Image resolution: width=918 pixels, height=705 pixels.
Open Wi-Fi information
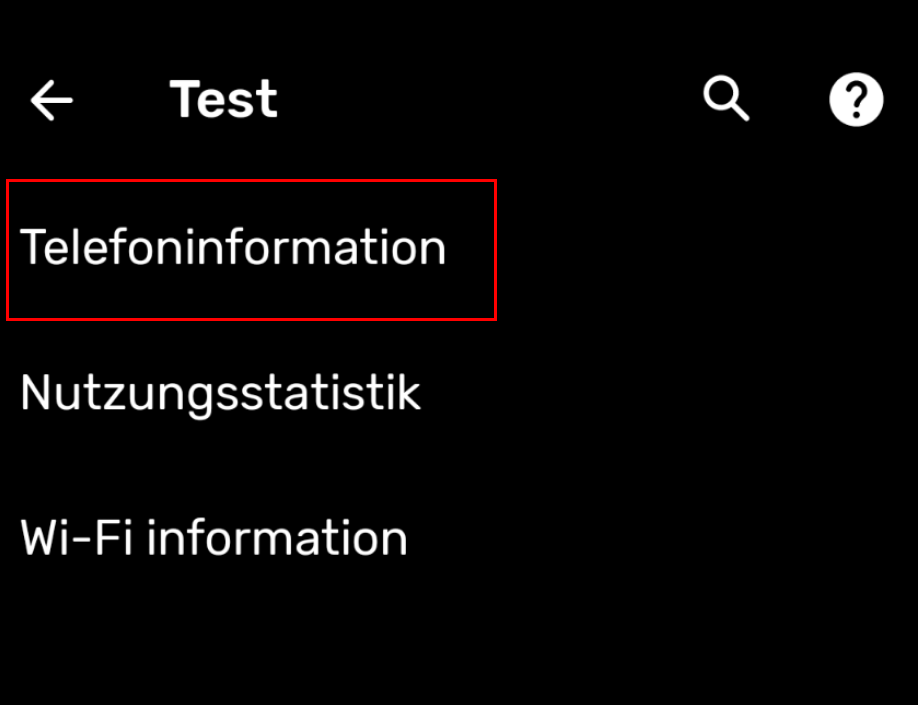[x=459, y=538]
